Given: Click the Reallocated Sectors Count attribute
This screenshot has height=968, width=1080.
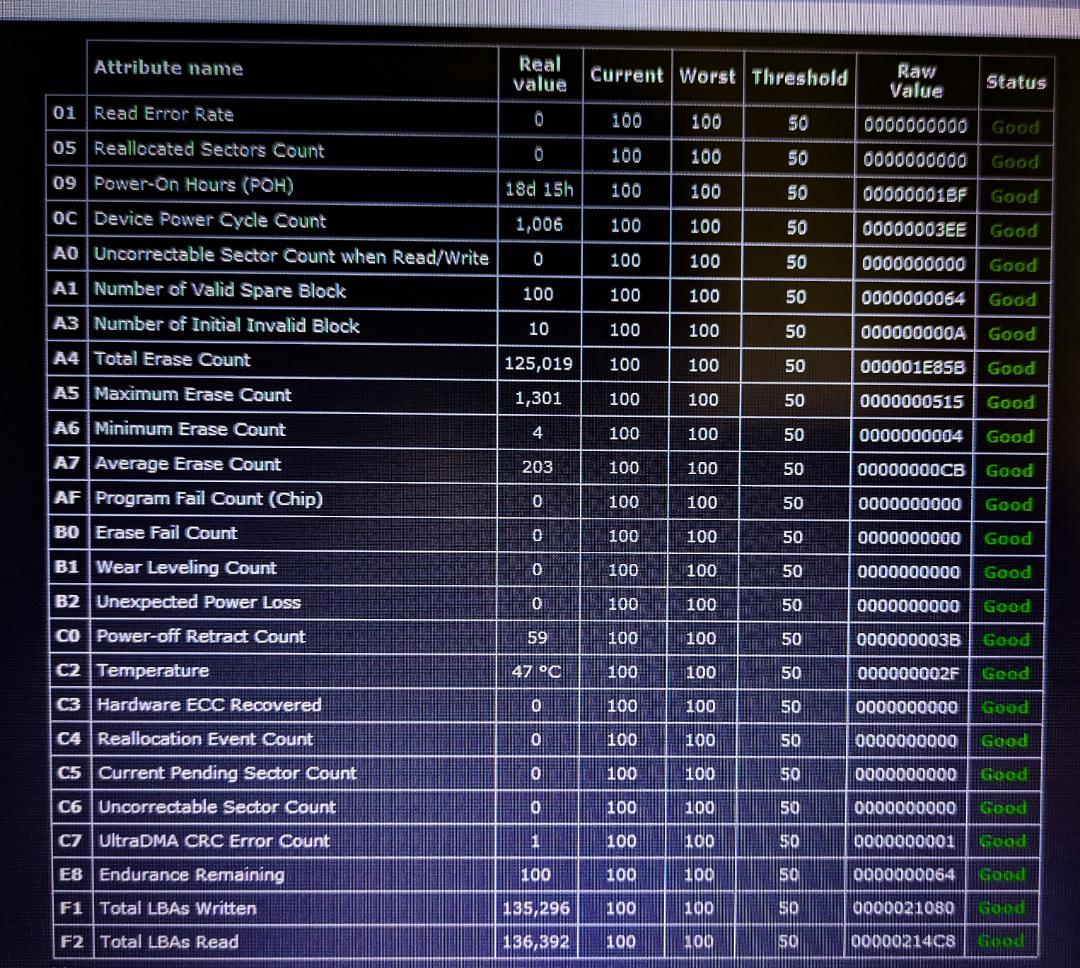Looking at the screenshot, I should click(x=209, y=150).
